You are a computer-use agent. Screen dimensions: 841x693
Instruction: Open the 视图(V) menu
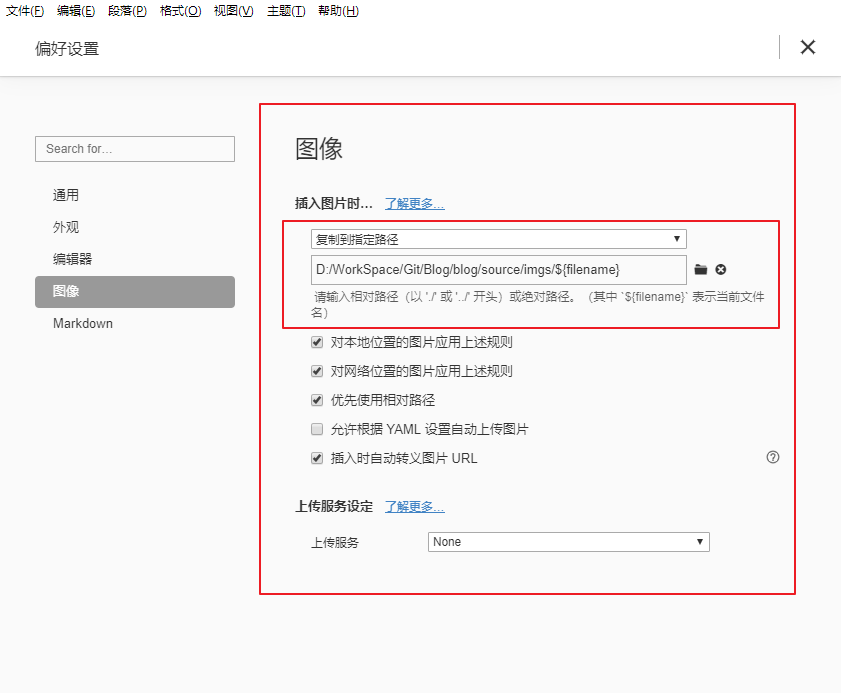[233, 11]
